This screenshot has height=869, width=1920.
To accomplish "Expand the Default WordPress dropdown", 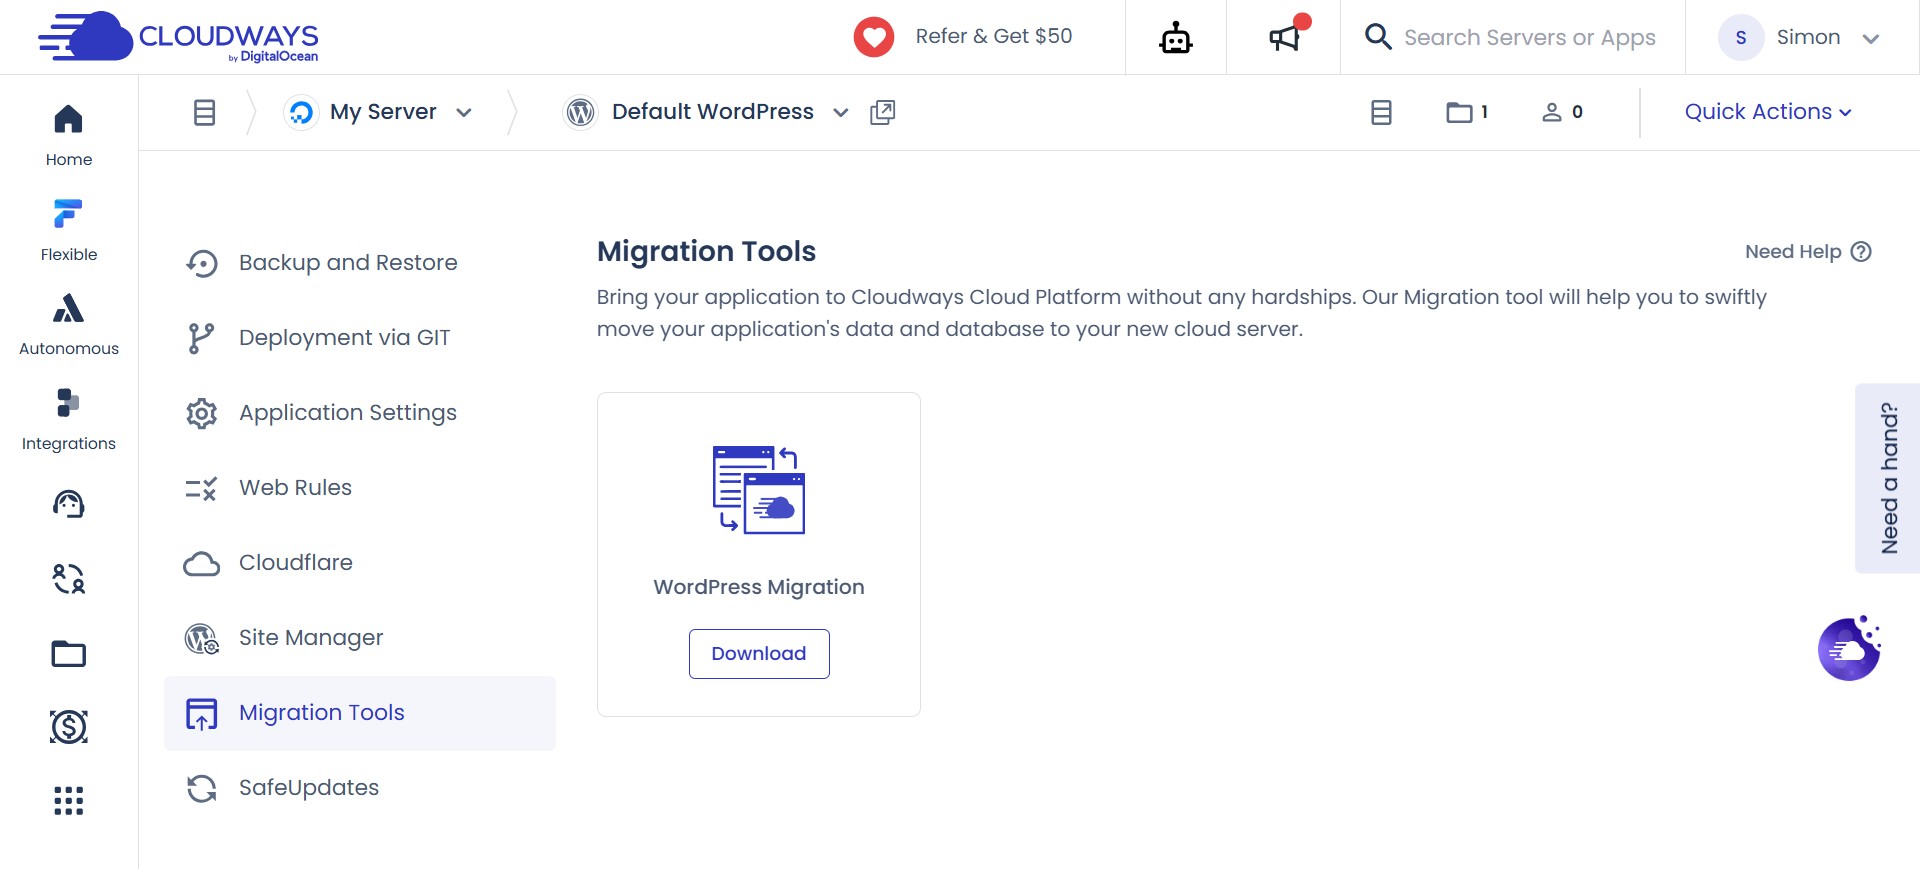I will click(x=841, y=113).
